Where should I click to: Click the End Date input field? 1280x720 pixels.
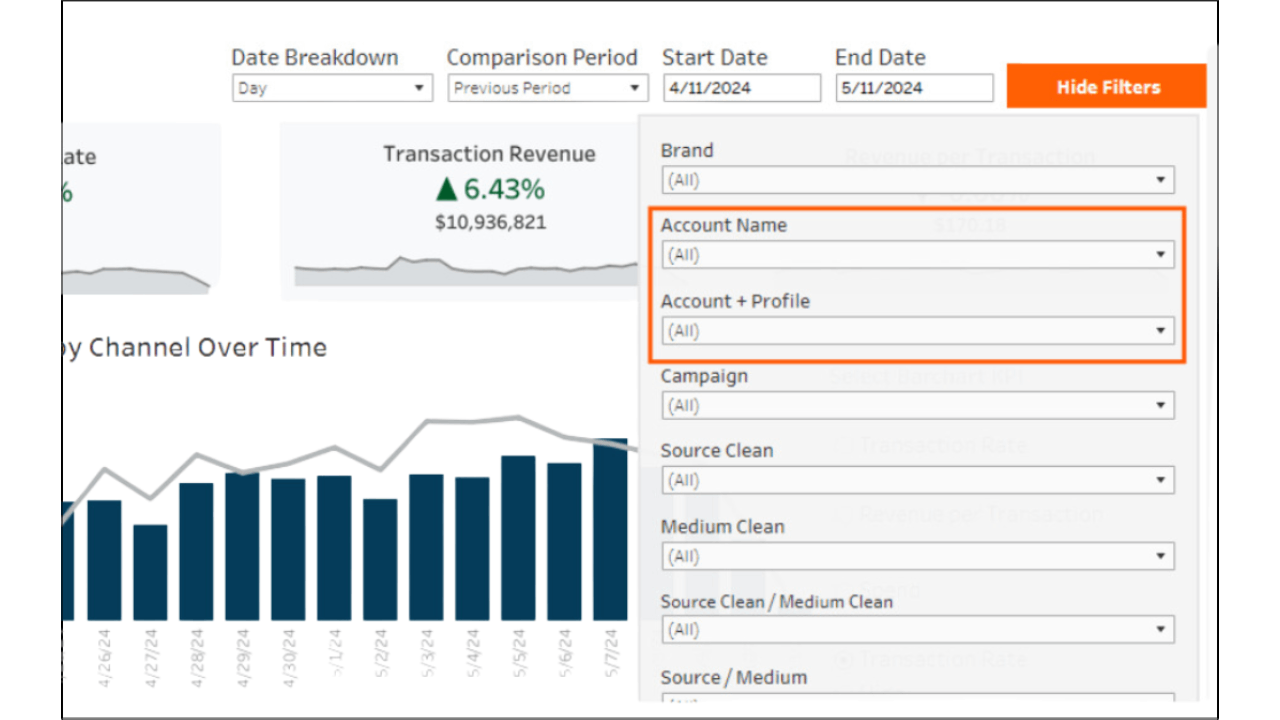(914, 88)
